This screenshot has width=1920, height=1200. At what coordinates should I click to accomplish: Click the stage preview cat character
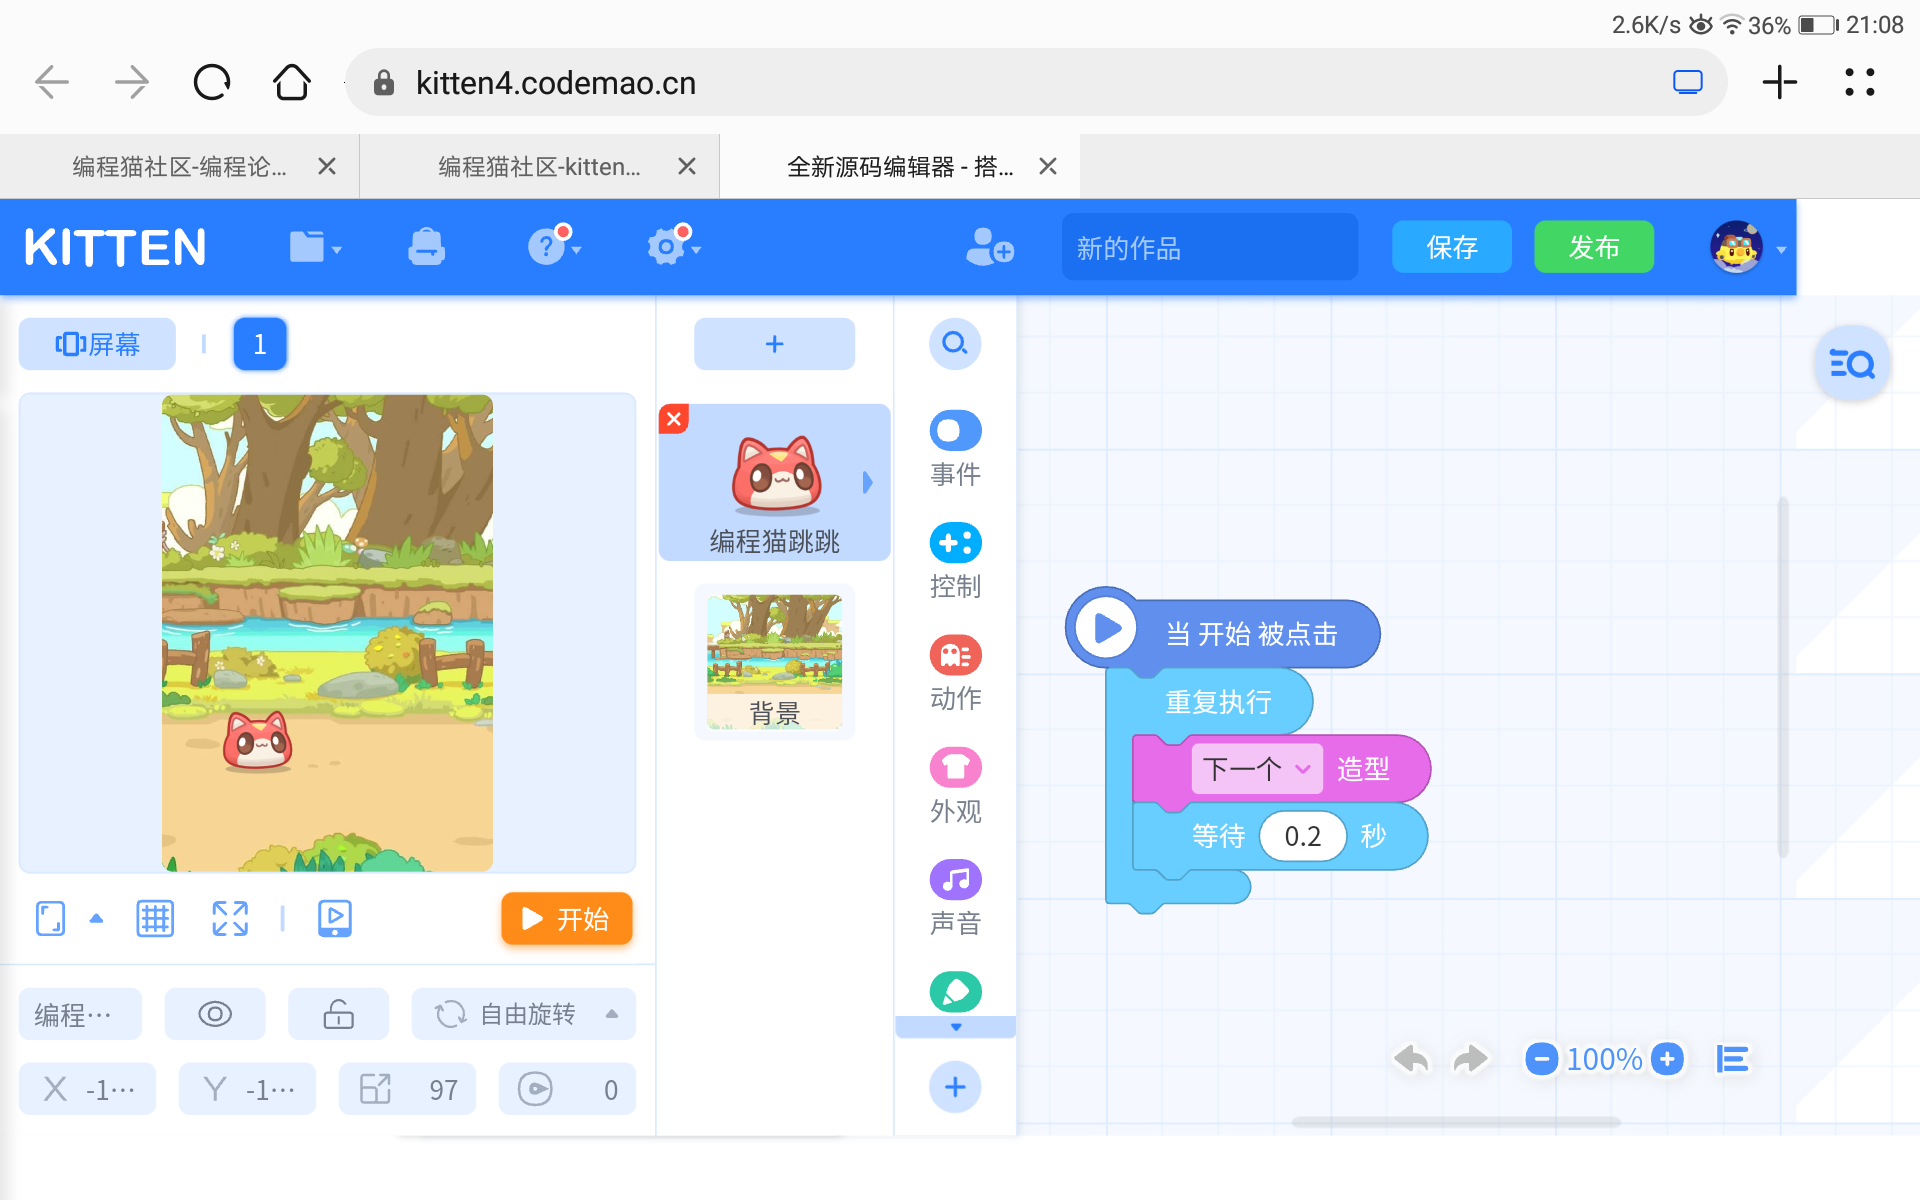pos(258,741)
